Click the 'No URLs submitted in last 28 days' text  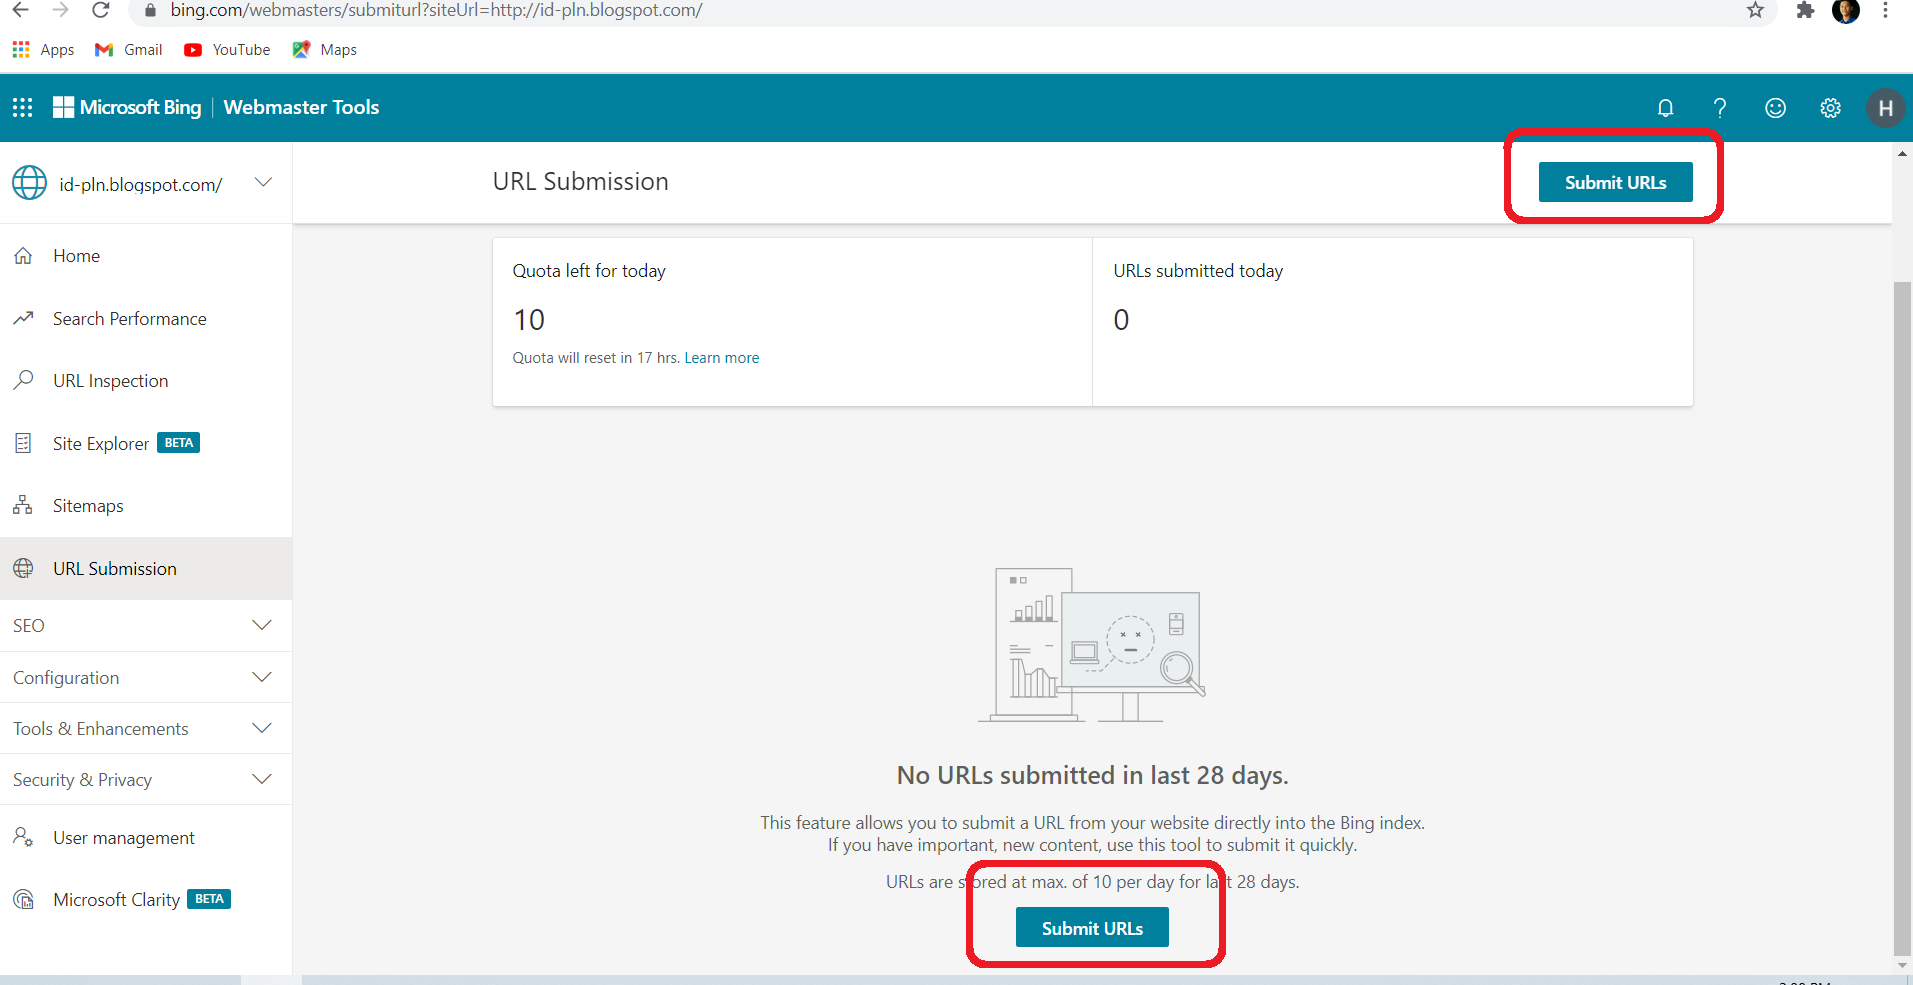[1092, 775]
